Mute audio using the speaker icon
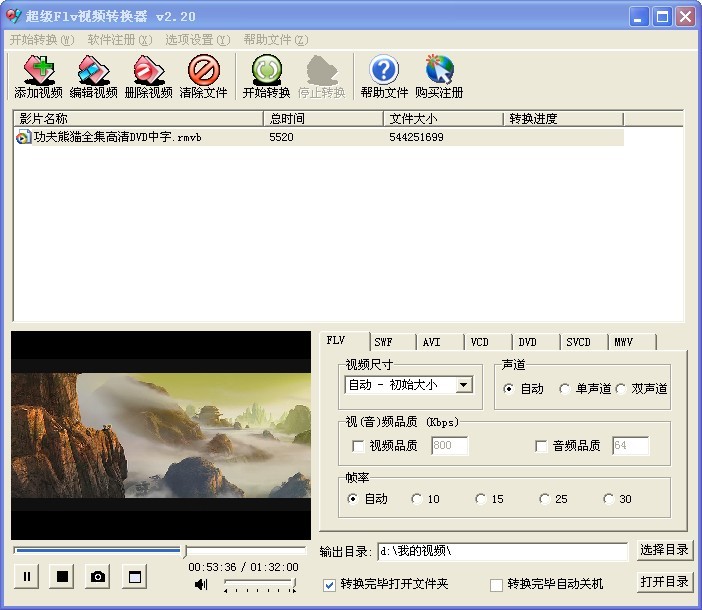This screenshot has width=702, height=610. pyautogui.click(x=201, y=584)
